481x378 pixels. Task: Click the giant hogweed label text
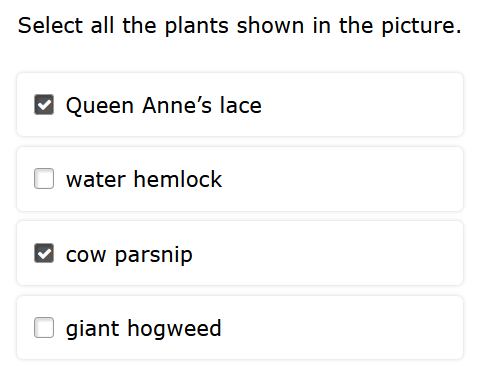pos(144,329)
